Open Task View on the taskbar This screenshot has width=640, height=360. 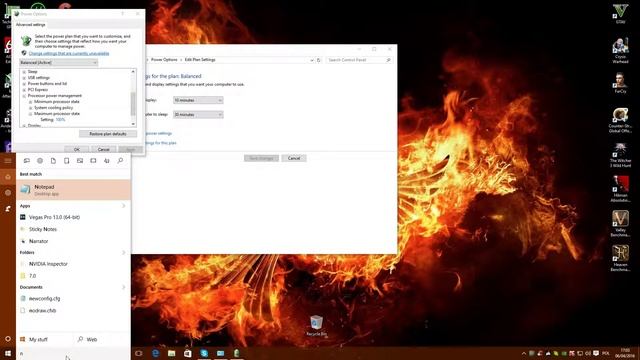click(x=139, y=353)
